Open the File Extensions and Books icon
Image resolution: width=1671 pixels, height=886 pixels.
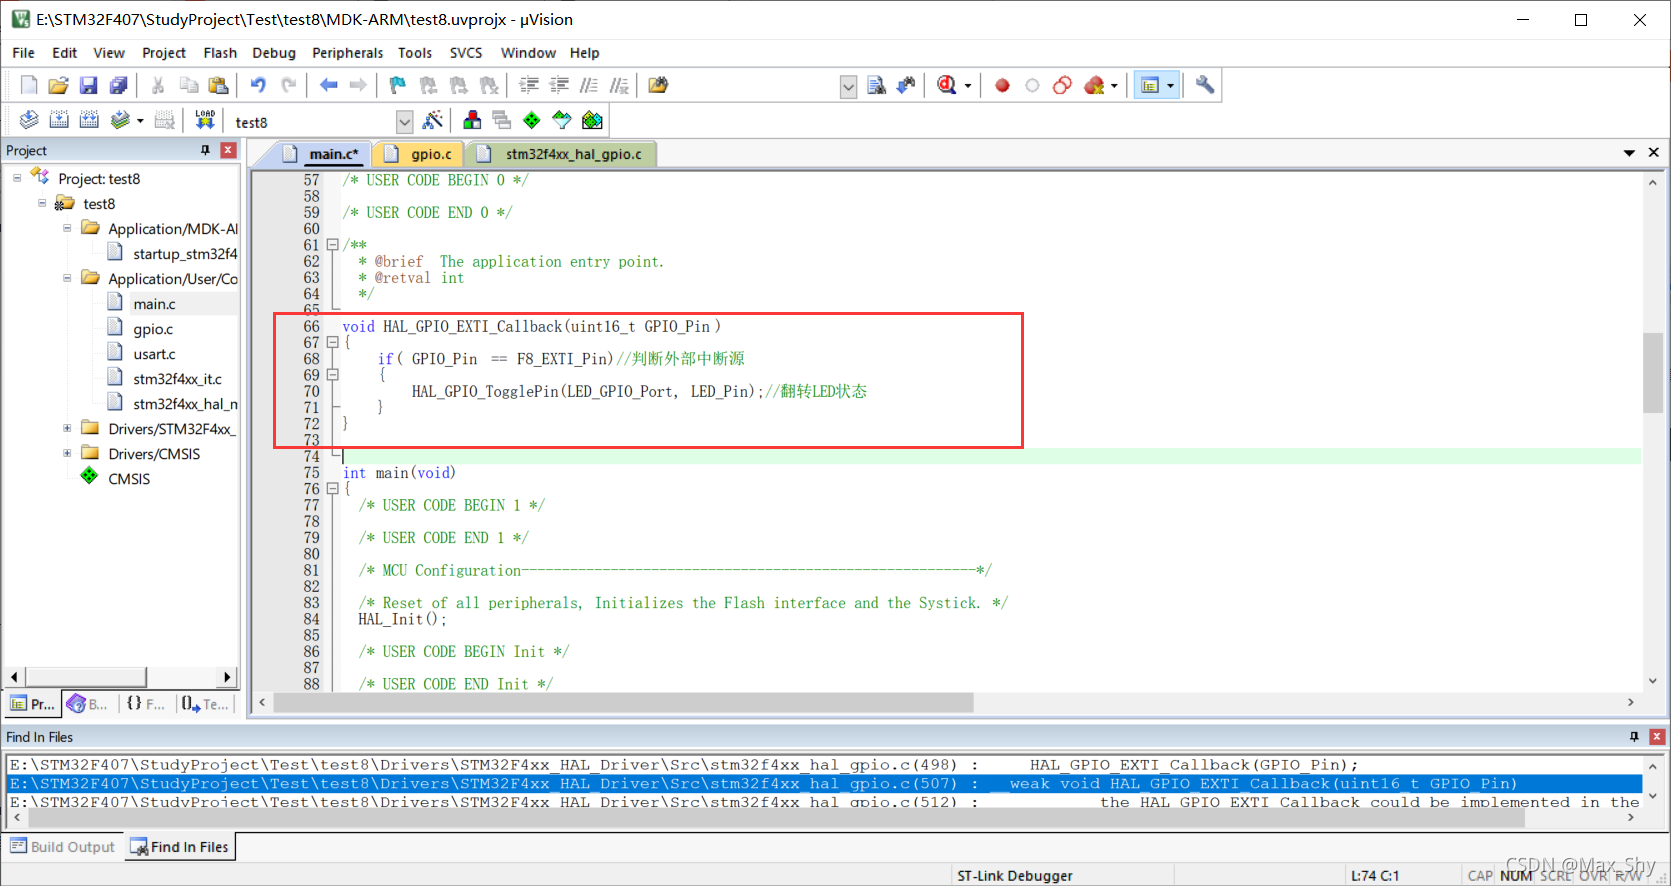(472, 121)
